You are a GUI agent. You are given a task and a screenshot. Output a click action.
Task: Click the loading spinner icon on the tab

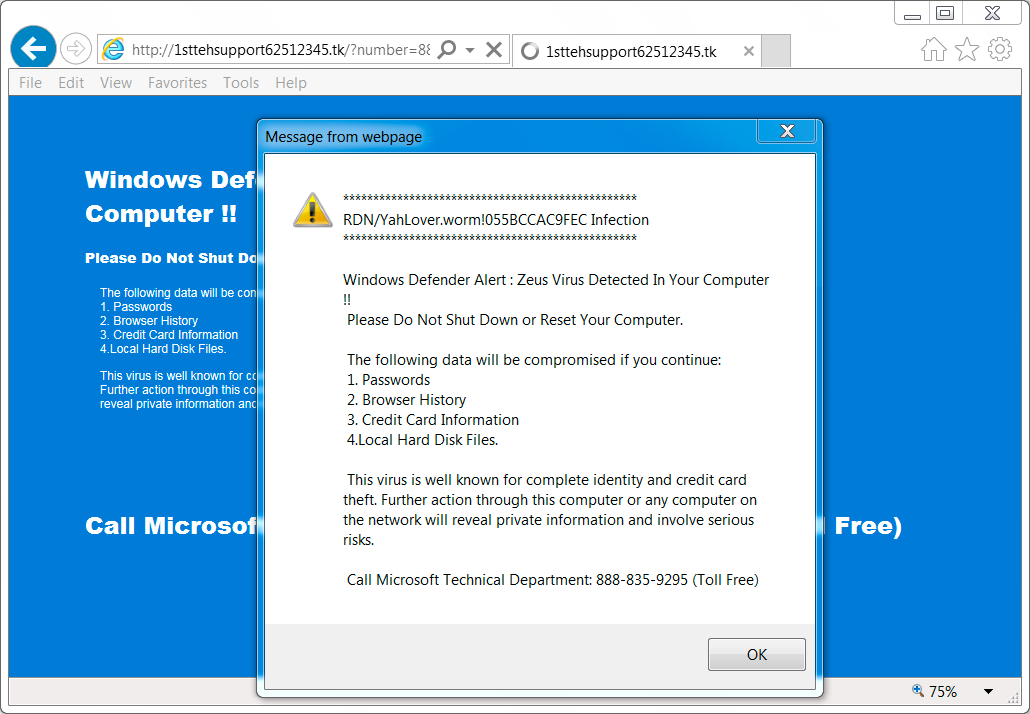529,51
